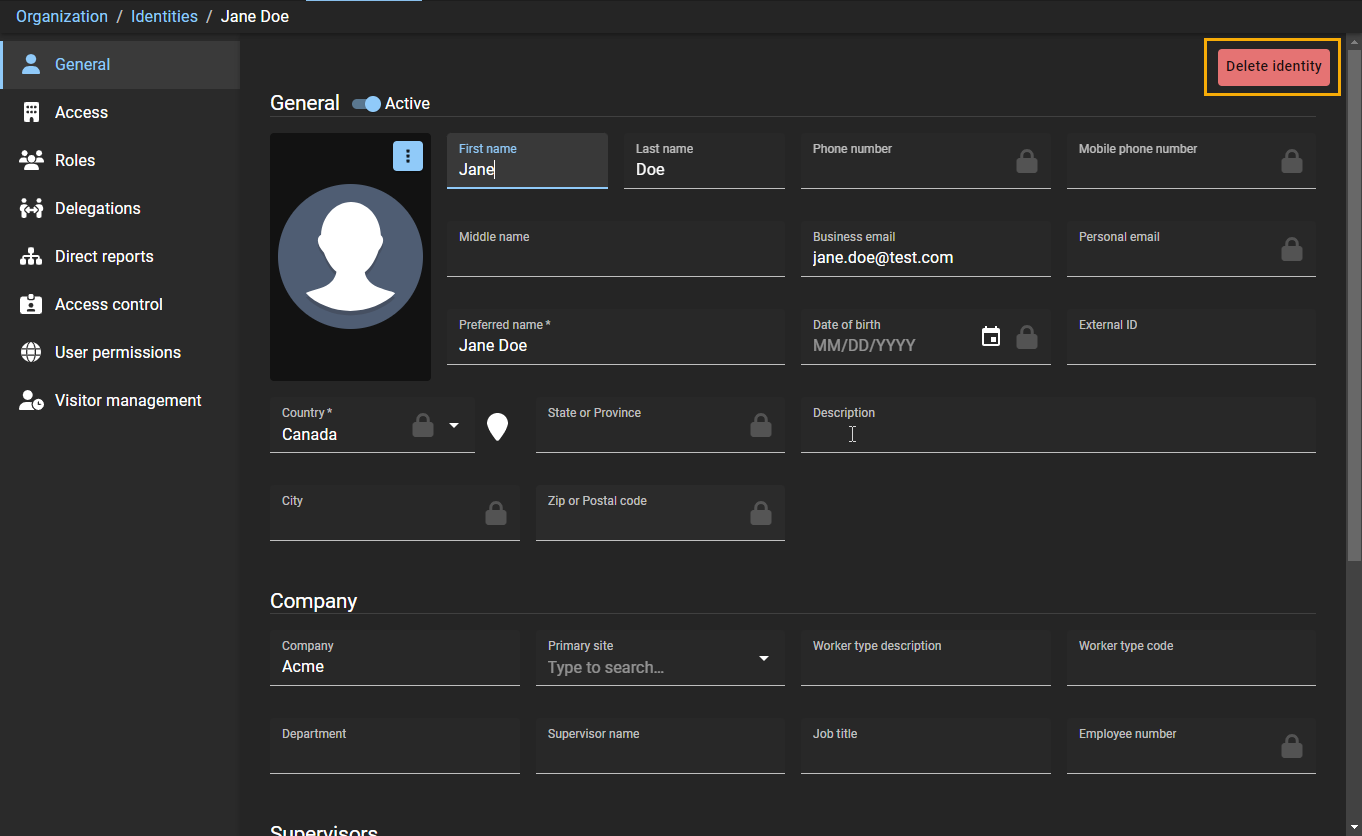This screenshot has width=1362, height=836.
Task: Focus the Department field
Action: point(395,746)
